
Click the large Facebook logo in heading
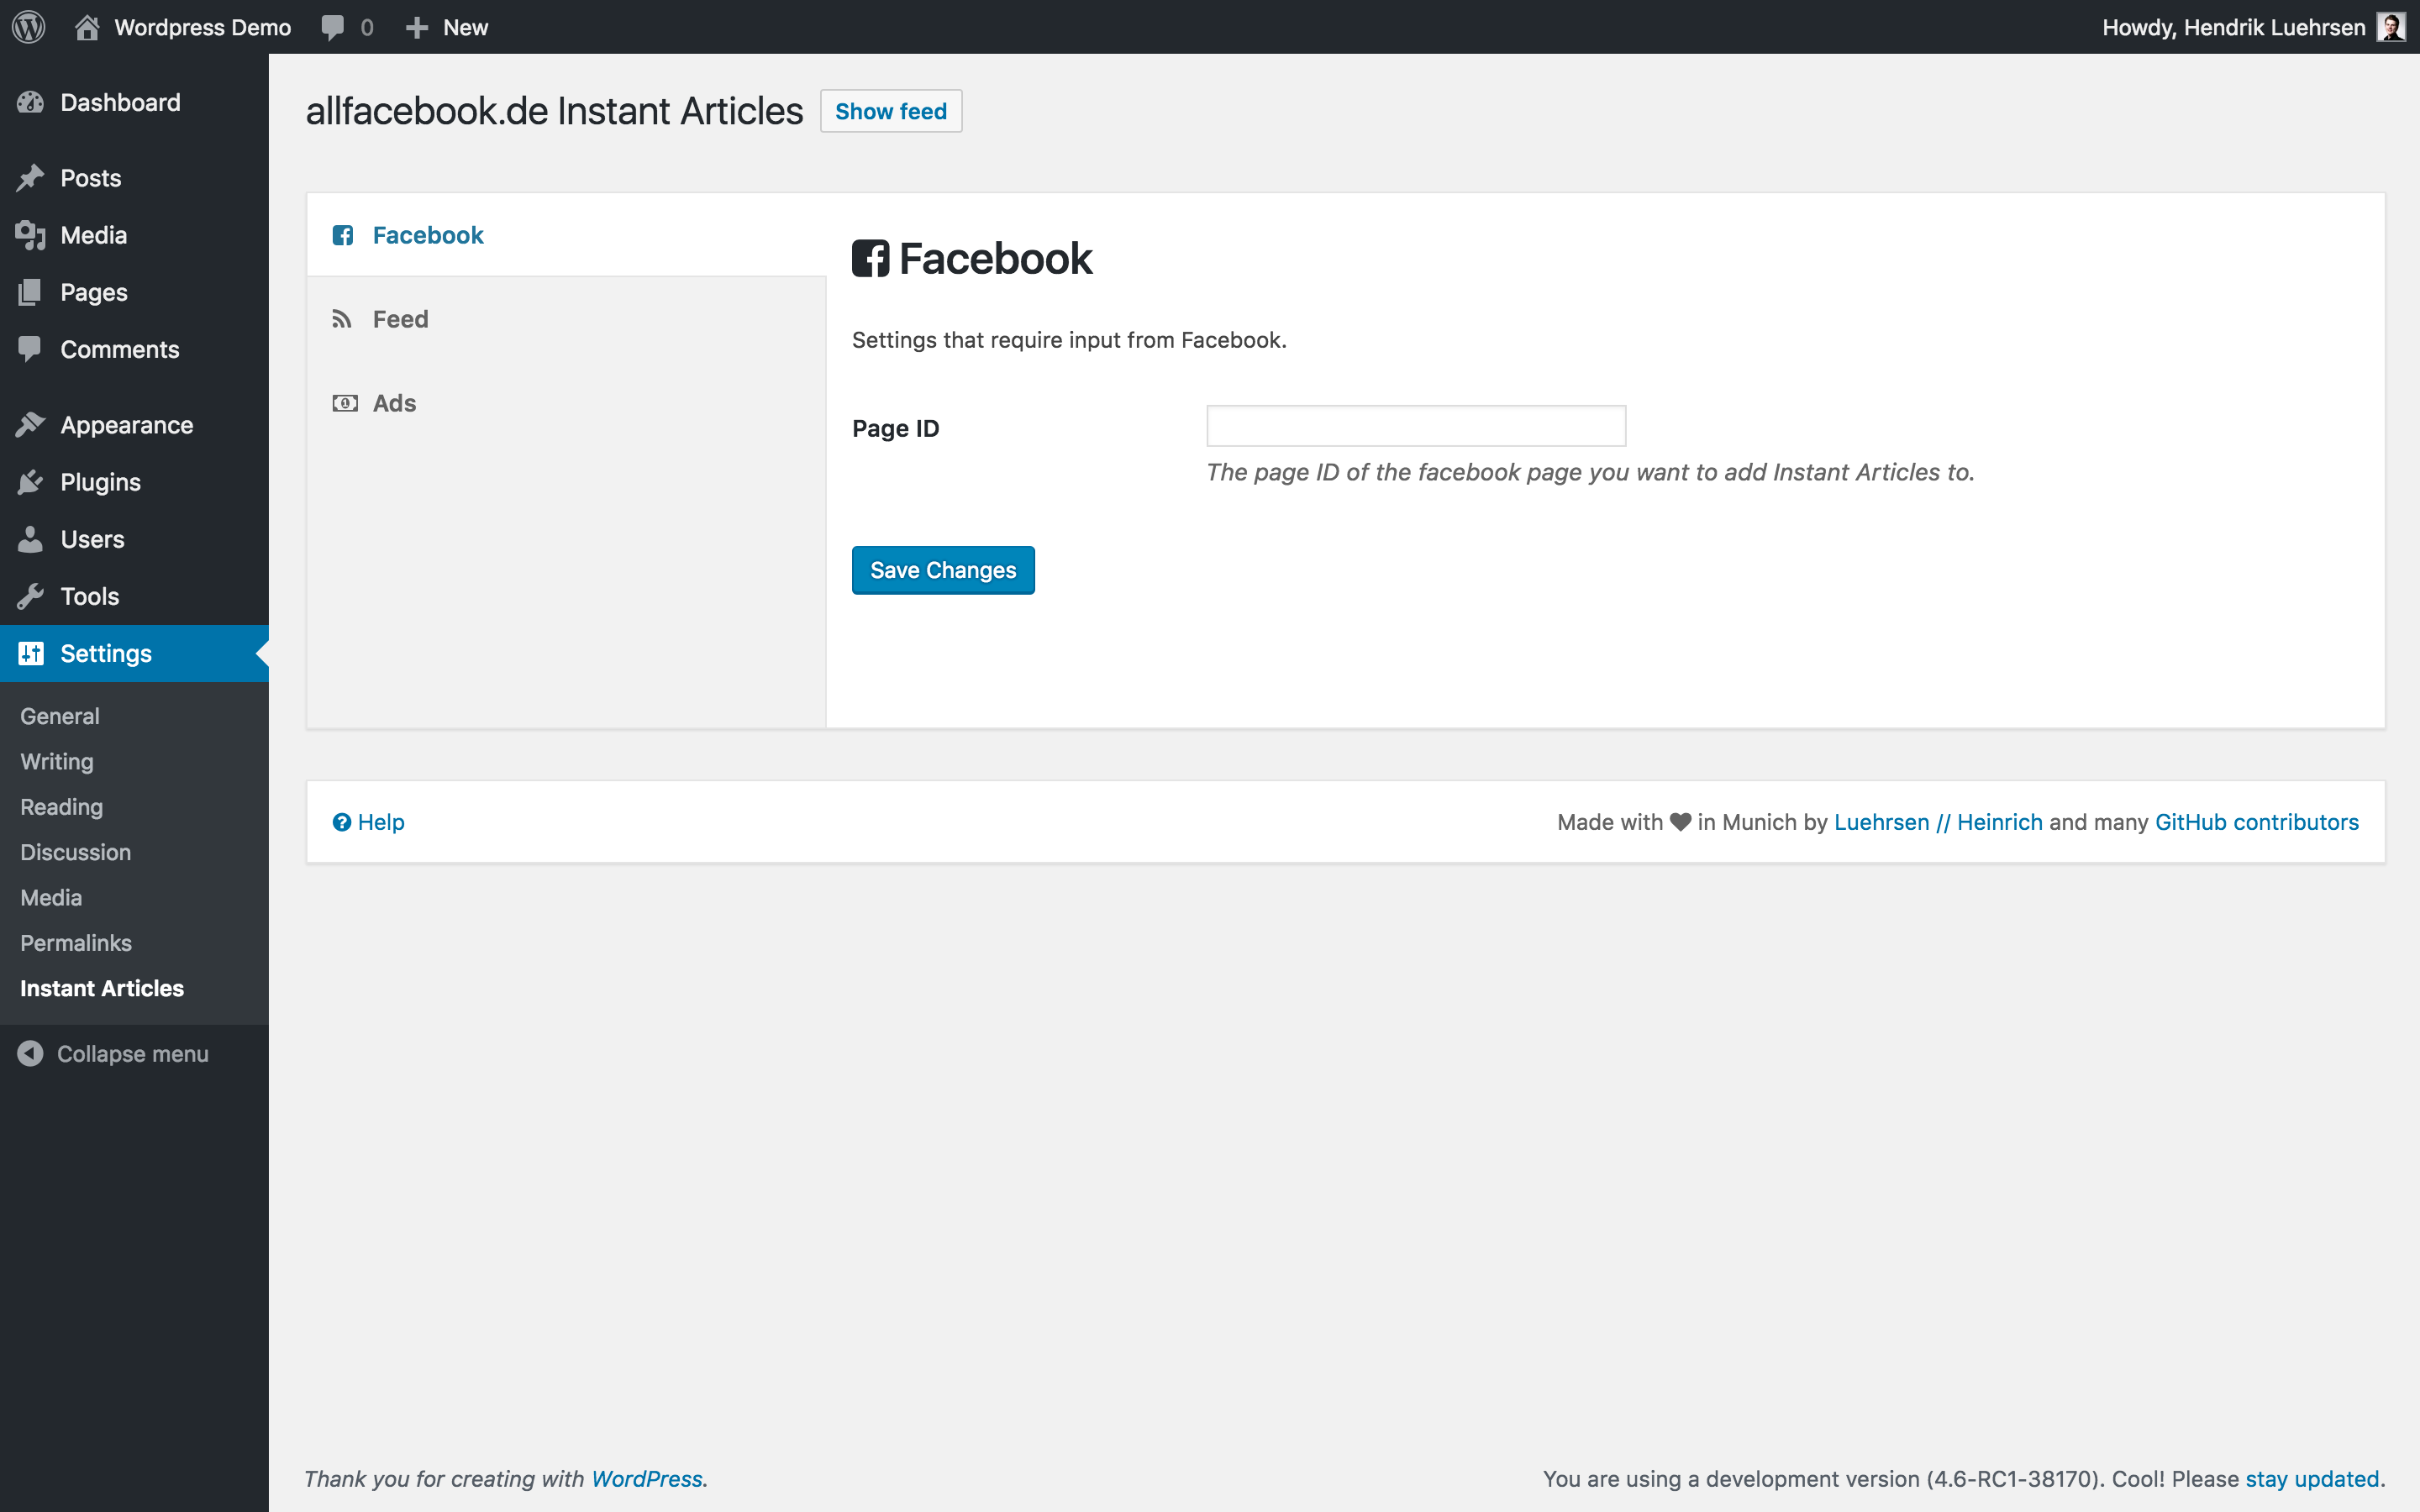(870, 258)
